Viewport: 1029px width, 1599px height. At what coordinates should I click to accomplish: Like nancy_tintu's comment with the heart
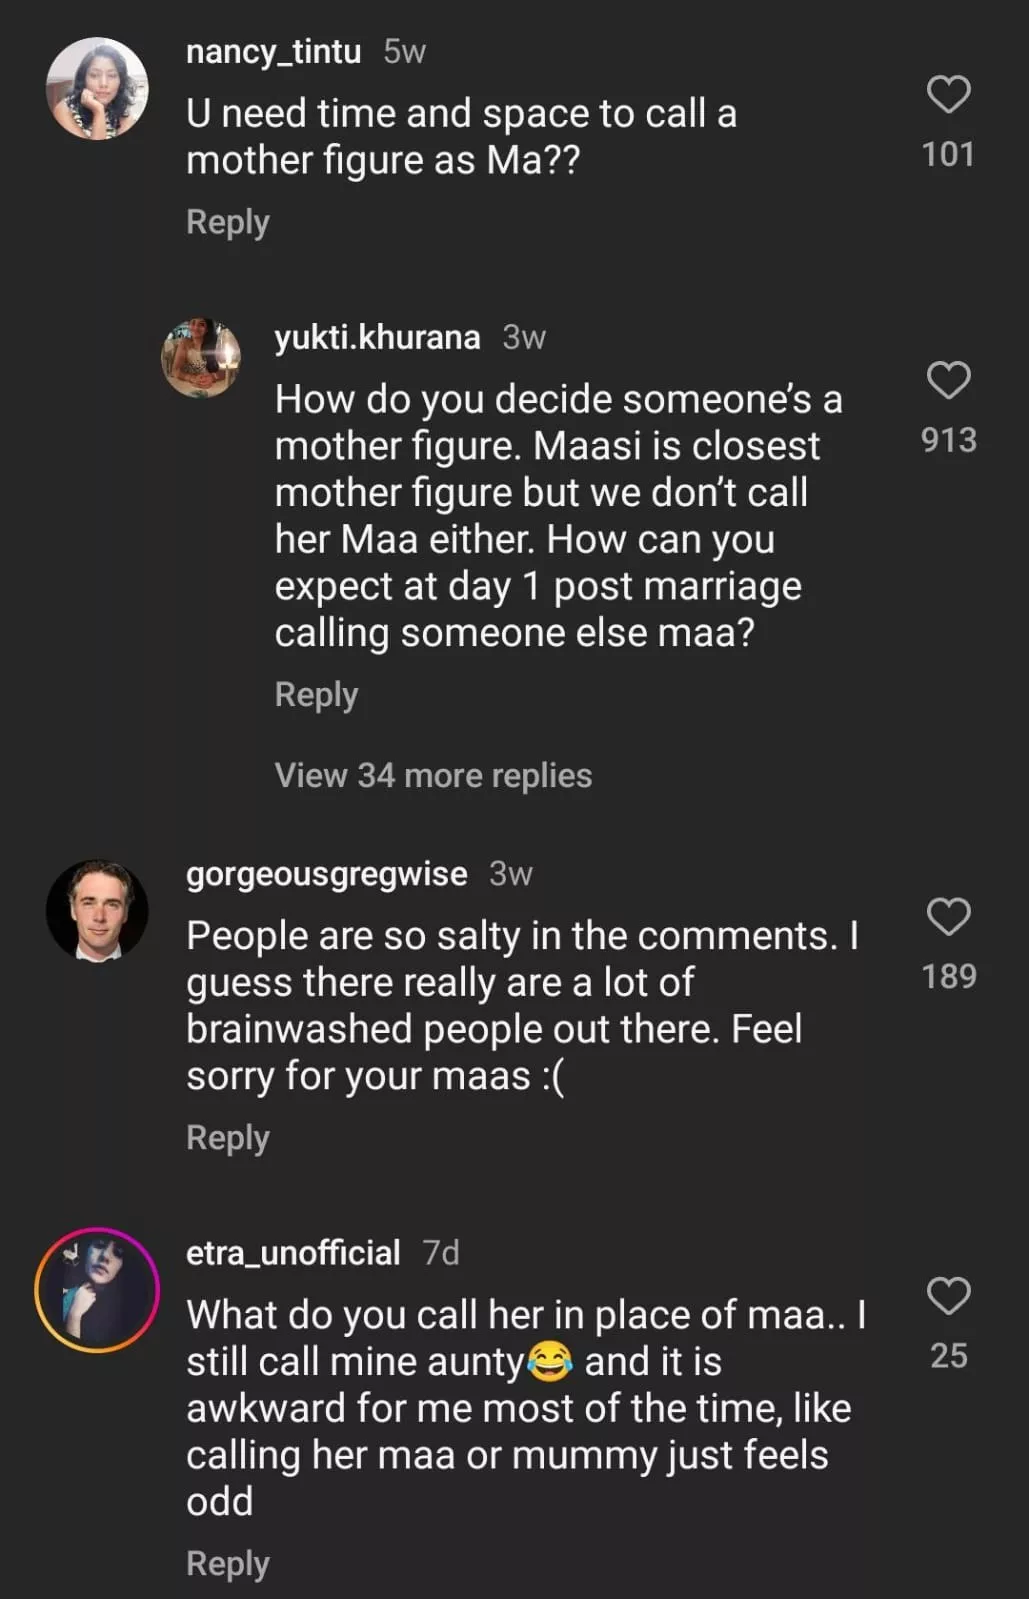[x=948, y=95]
